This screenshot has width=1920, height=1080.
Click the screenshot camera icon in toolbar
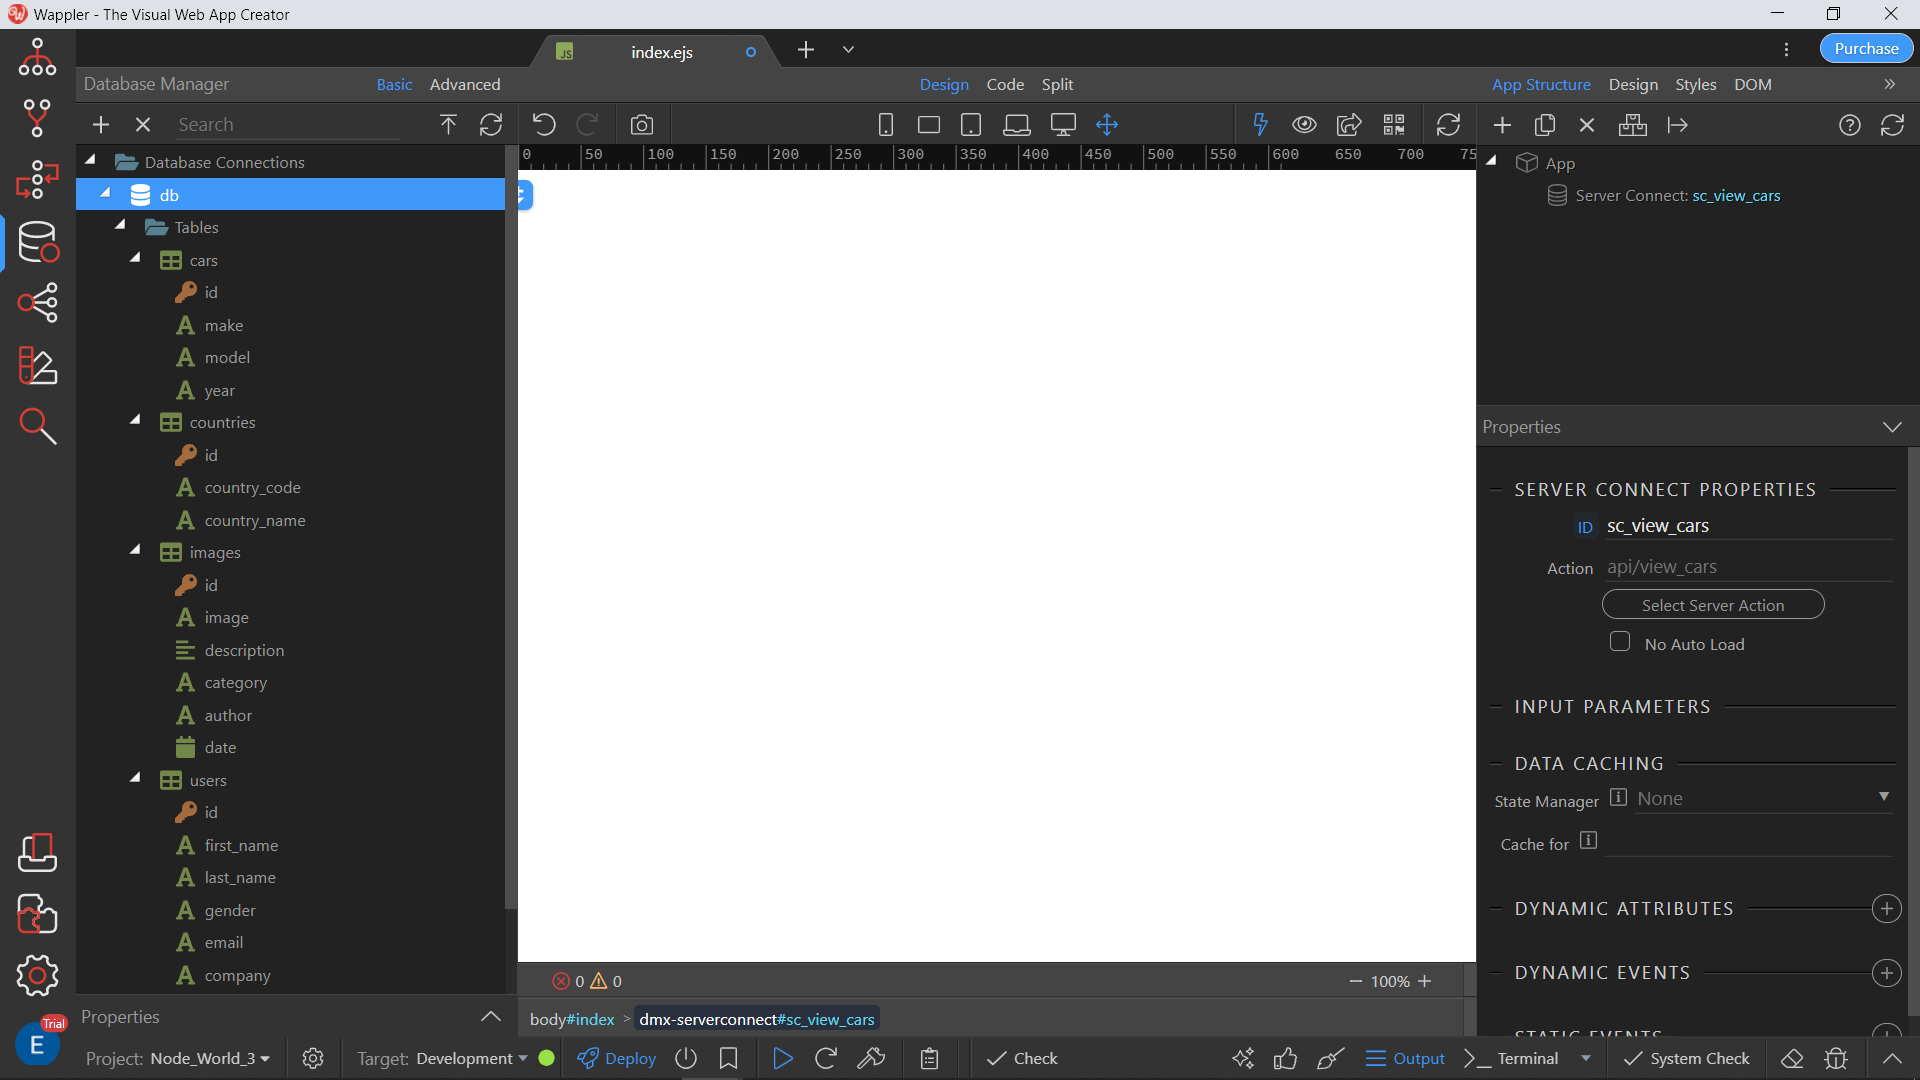coord(642,125)
